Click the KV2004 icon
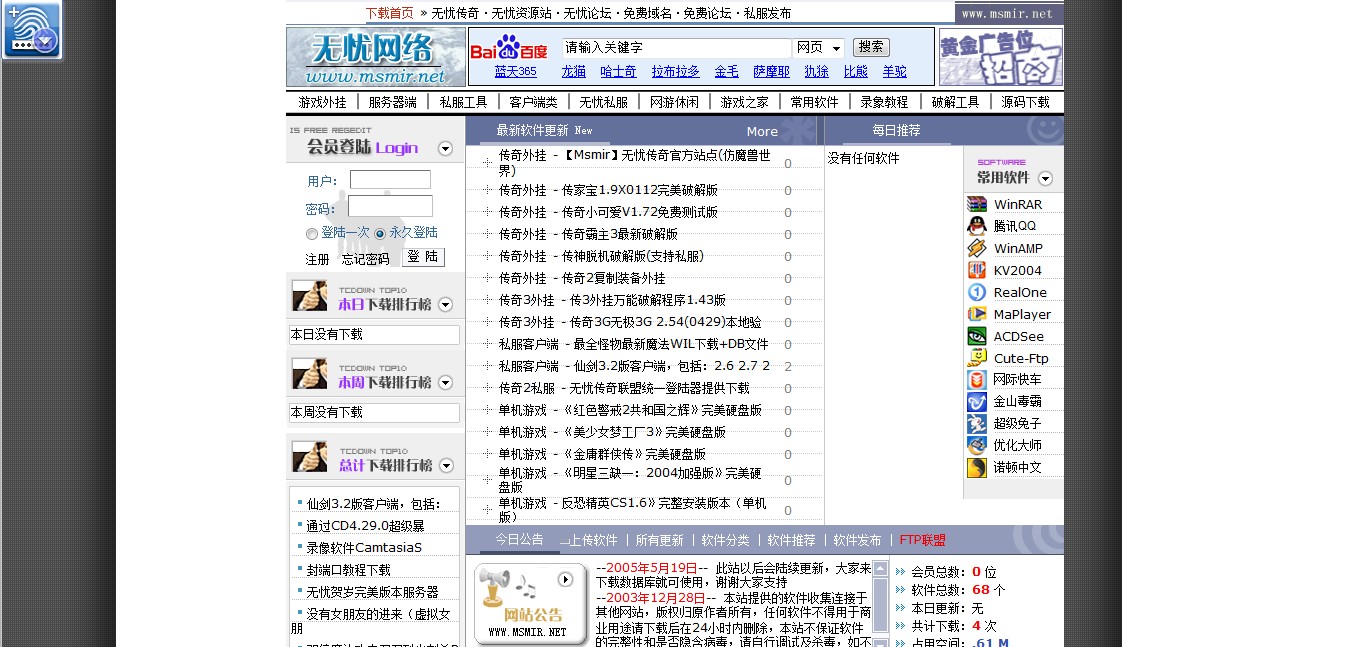 977,270
